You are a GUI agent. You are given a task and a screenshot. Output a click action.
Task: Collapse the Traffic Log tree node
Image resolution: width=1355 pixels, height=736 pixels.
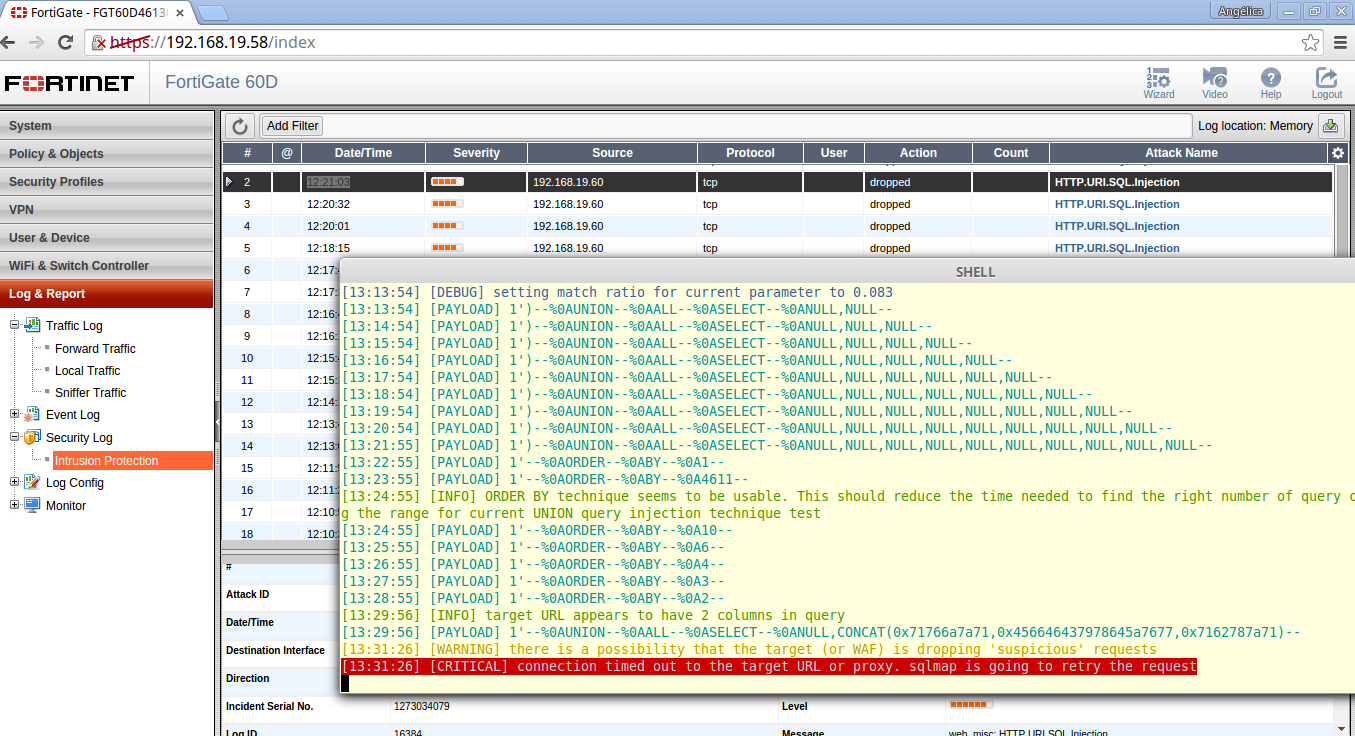click(16, 325)
